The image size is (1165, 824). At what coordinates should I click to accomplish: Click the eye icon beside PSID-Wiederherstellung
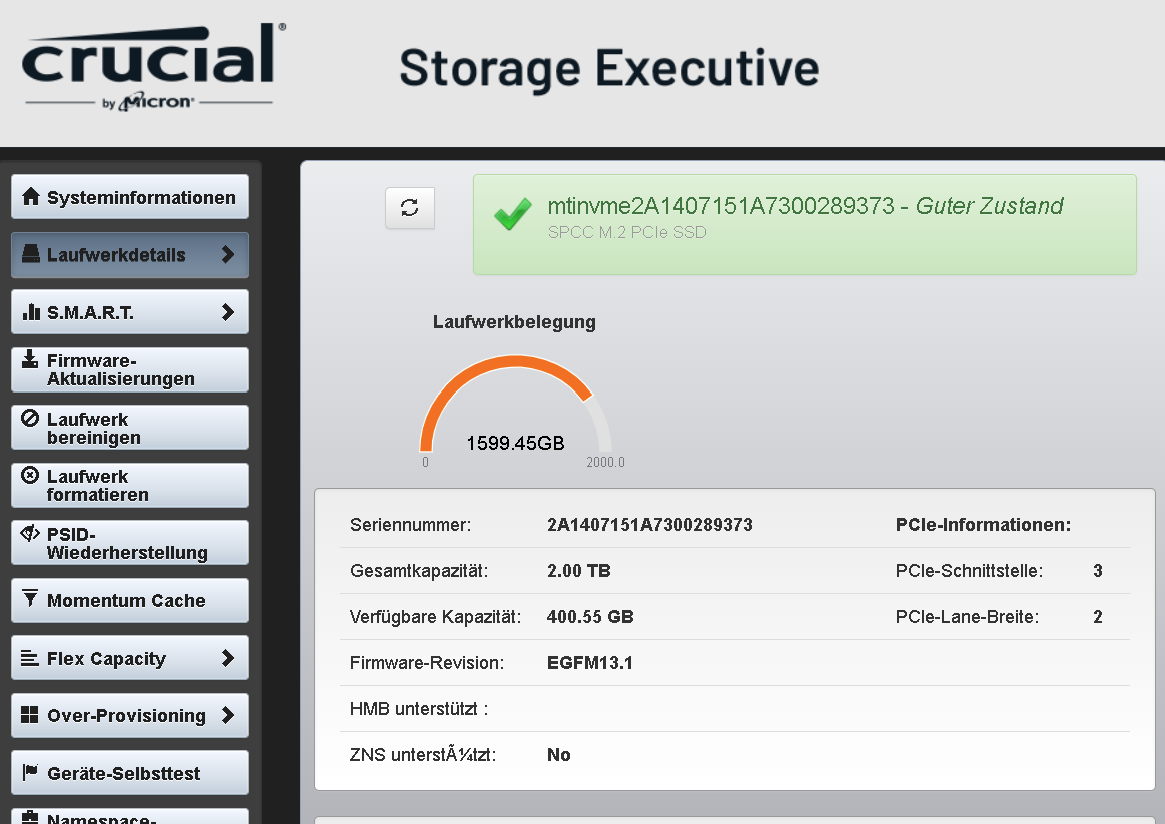(x=30, y=533)
